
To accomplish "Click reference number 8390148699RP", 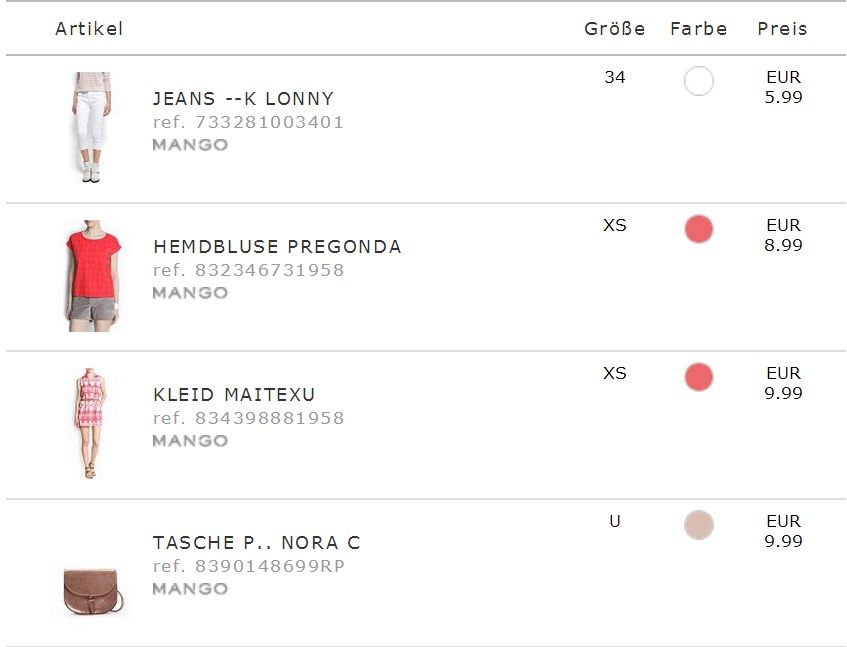I will coord(249,566).
